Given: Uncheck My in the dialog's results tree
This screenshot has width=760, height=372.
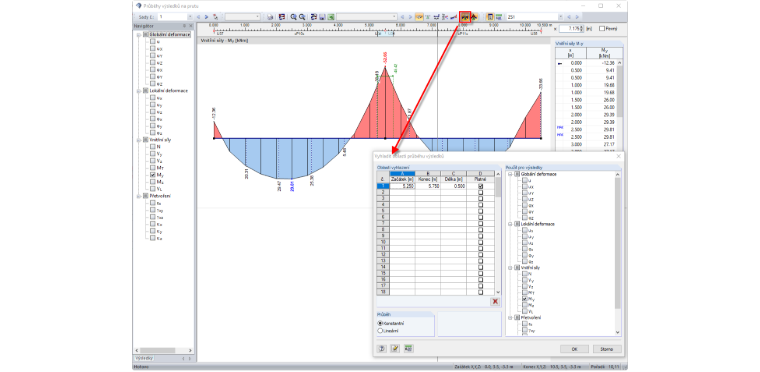Looking at the screenshot, I should [525, 300].
